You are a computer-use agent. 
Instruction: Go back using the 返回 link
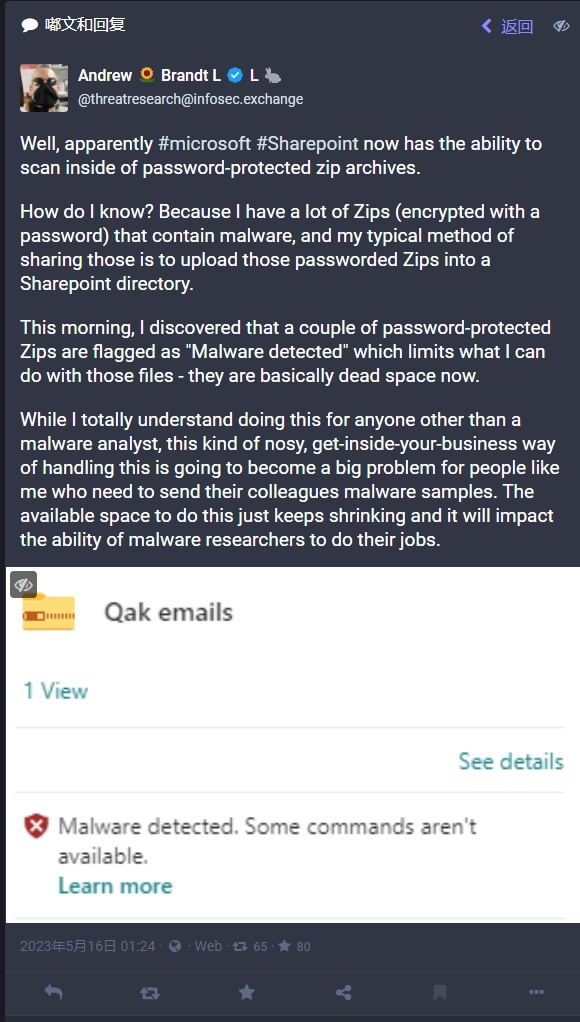(507, 26)
